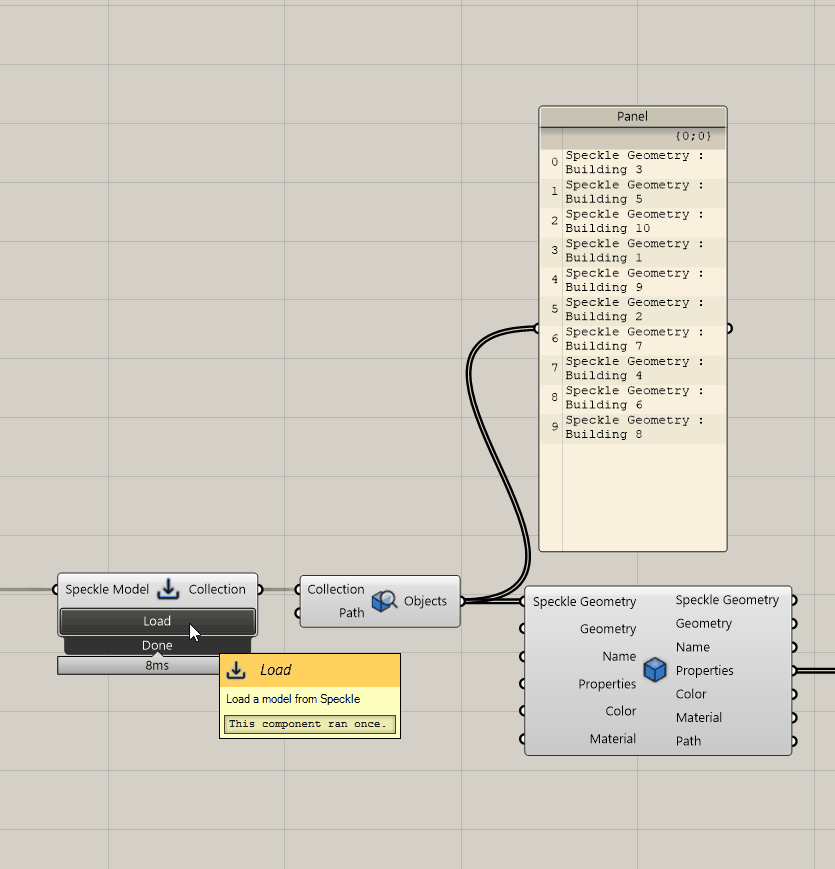
Task: Click the Load tooltip title
Action: pos(275,670)
